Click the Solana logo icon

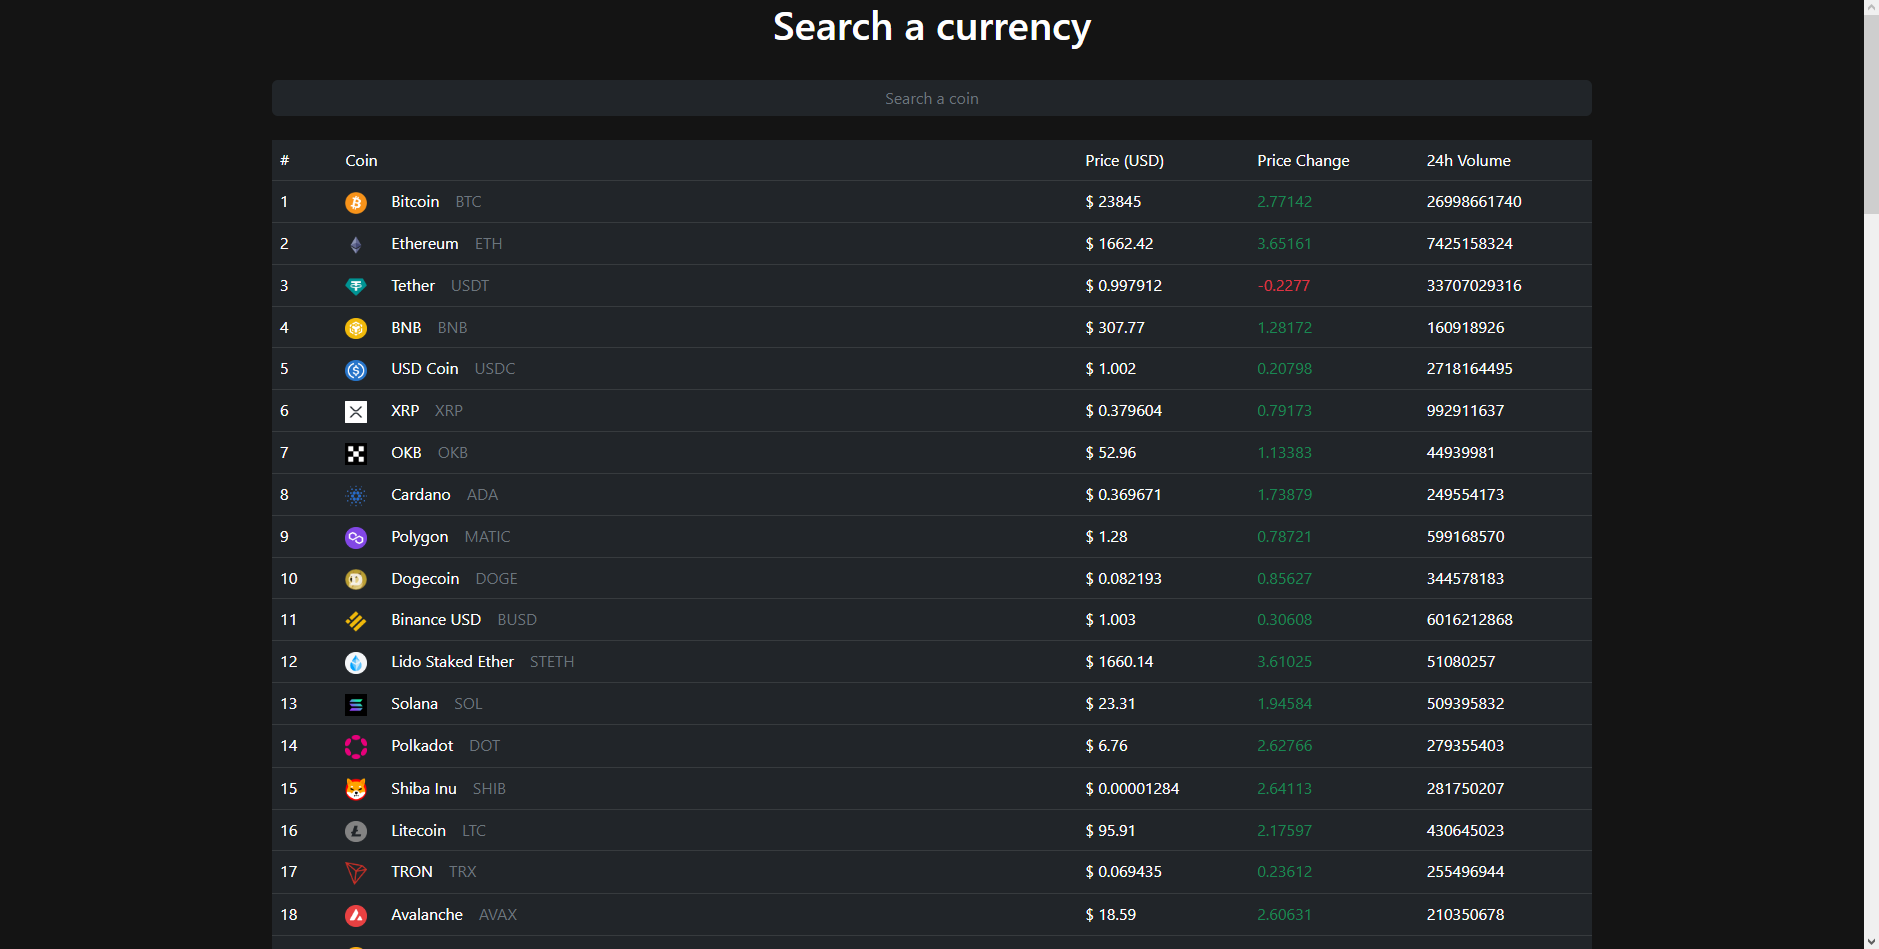pos(356,705)
